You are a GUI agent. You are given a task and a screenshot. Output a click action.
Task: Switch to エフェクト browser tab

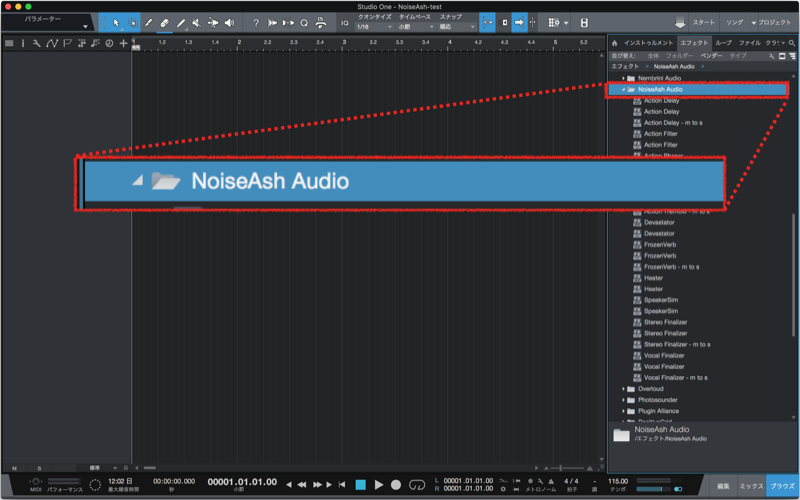click(x=694, y=43)
